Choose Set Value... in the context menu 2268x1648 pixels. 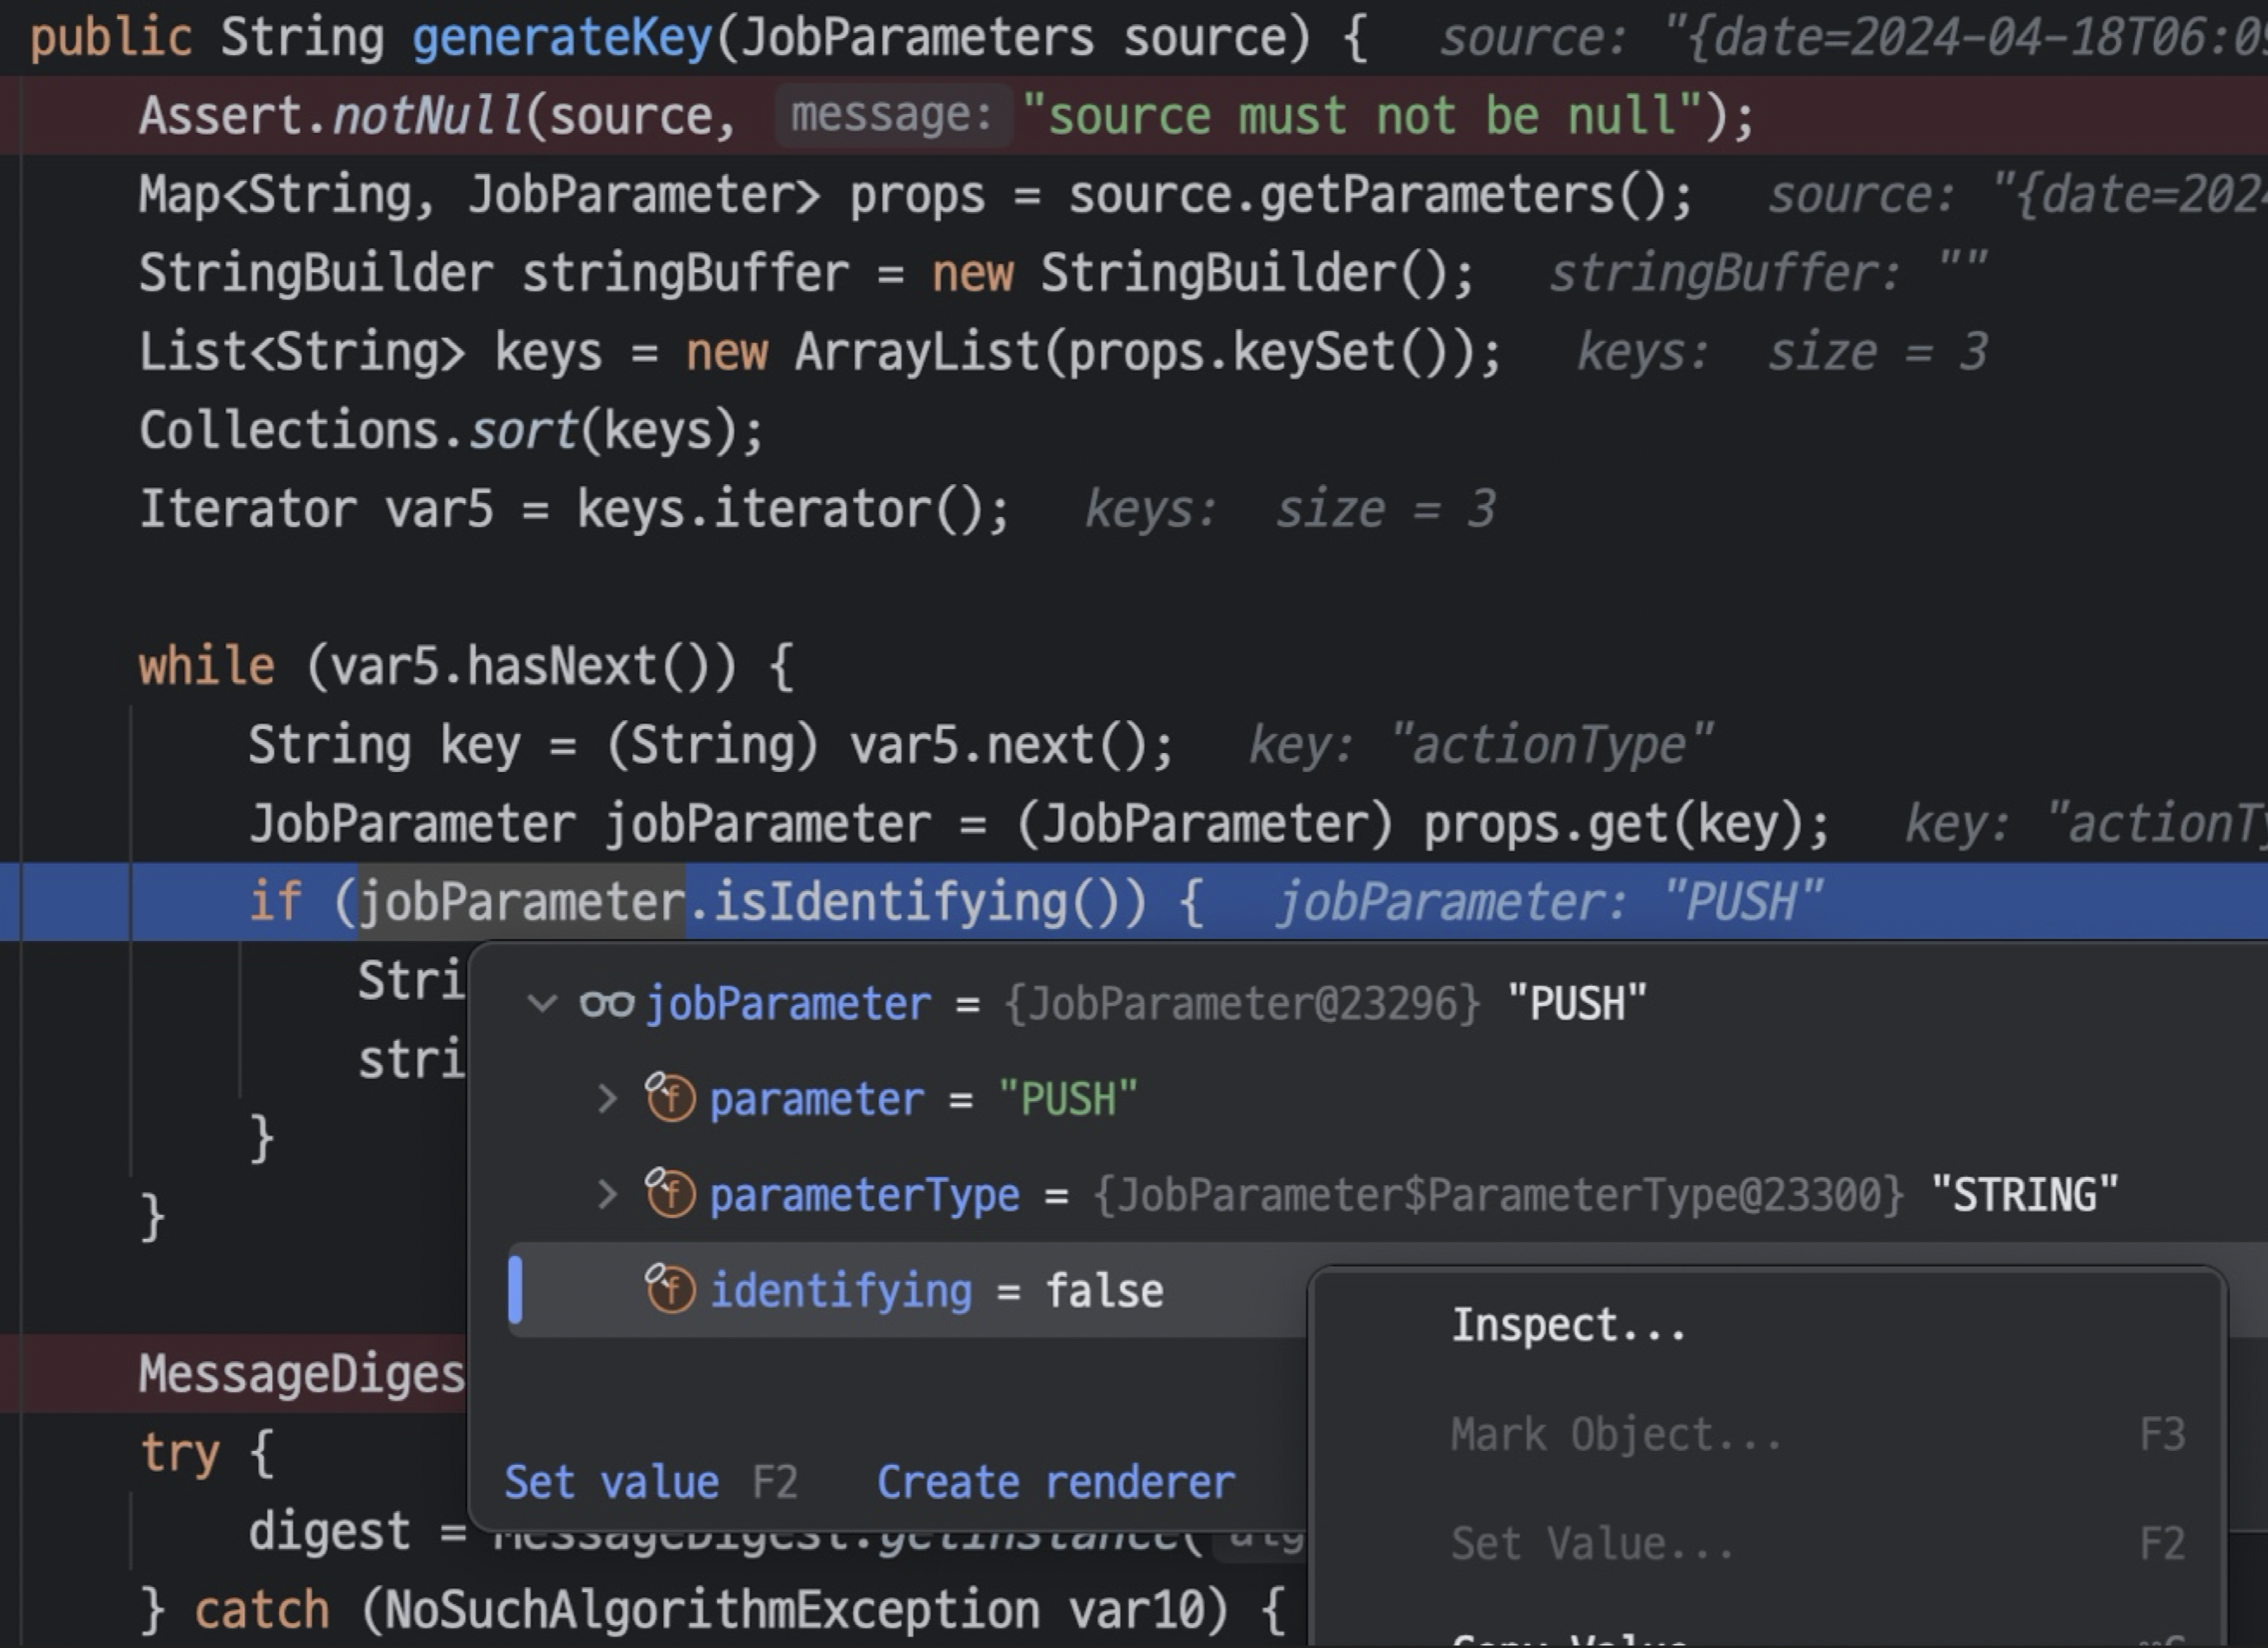pos(1591,1544)
